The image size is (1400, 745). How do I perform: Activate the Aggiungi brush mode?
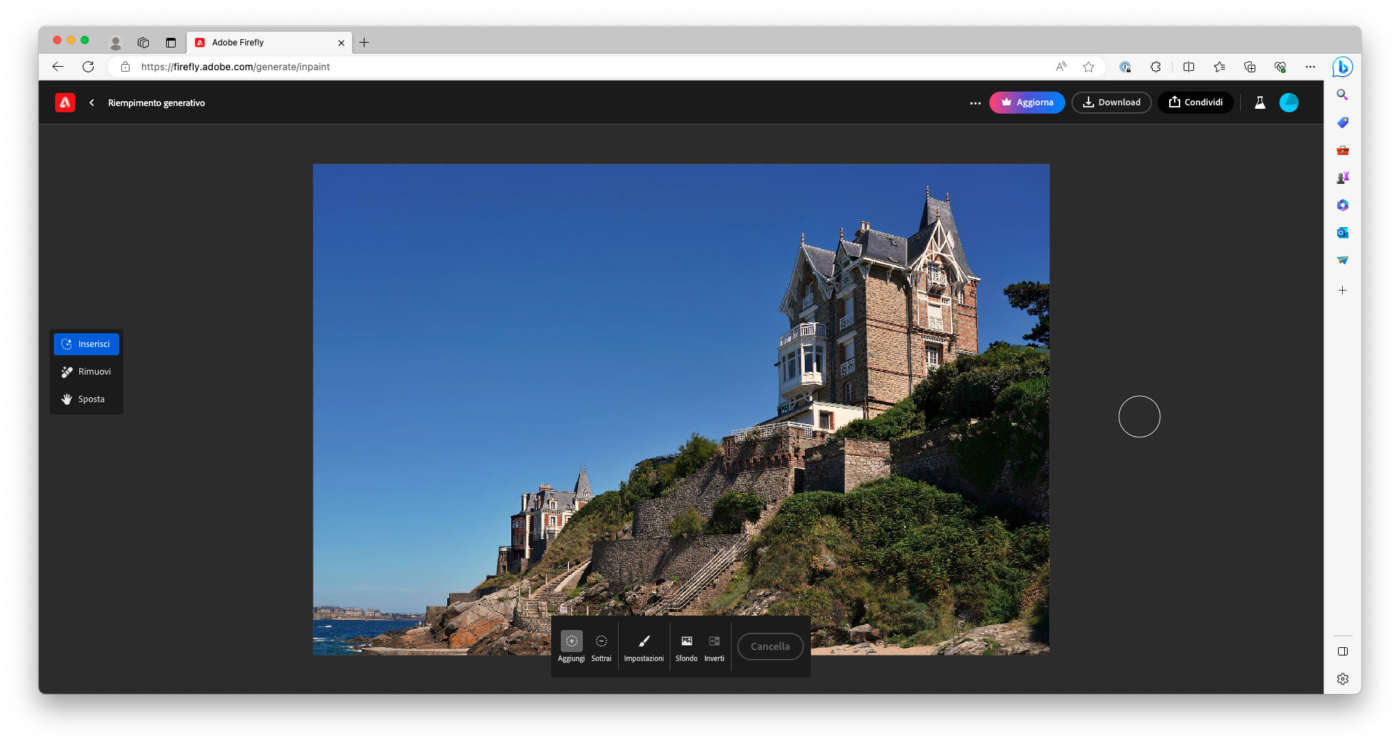click(571, 646)
